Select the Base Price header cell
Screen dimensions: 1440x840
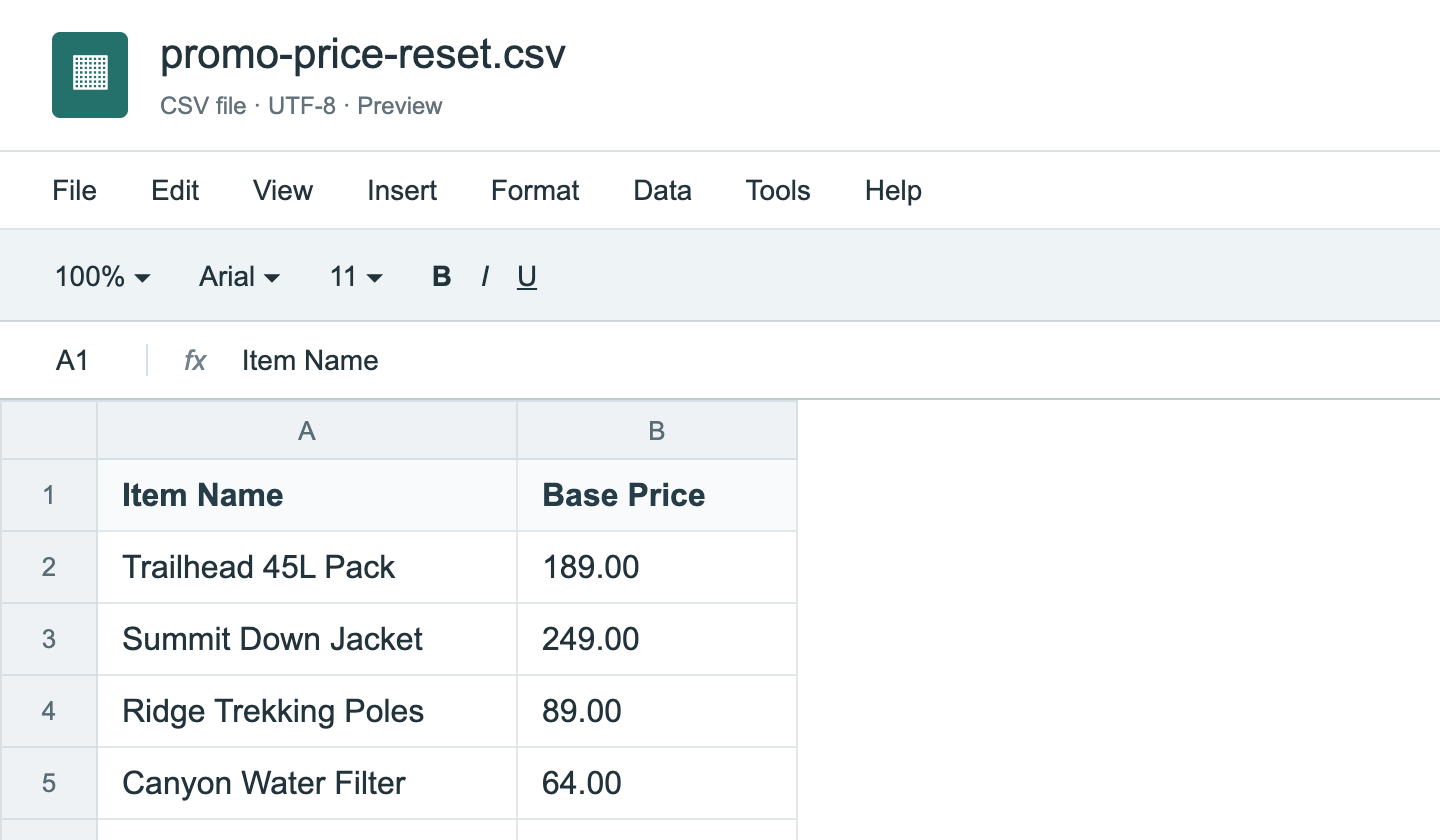657,495
